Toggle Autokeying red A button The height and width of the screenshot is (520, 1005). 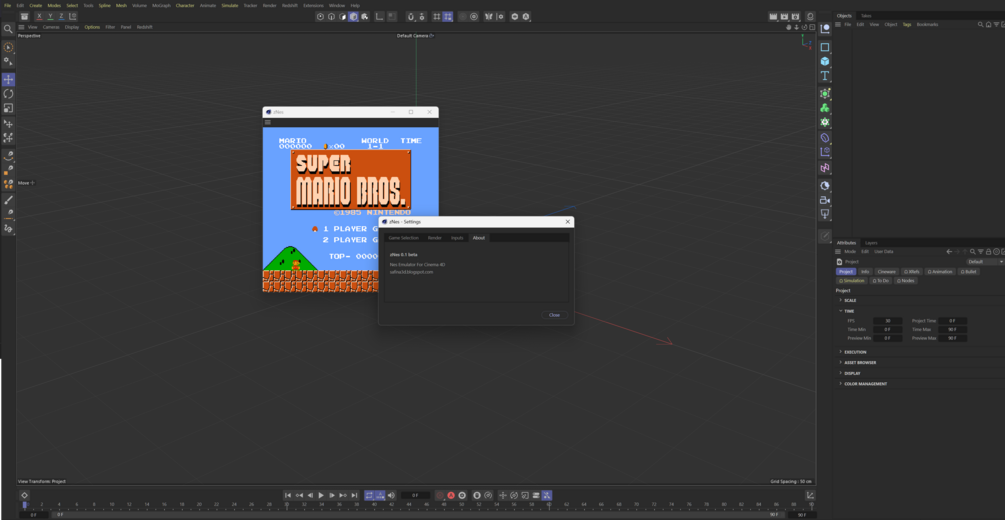[451, 496]
